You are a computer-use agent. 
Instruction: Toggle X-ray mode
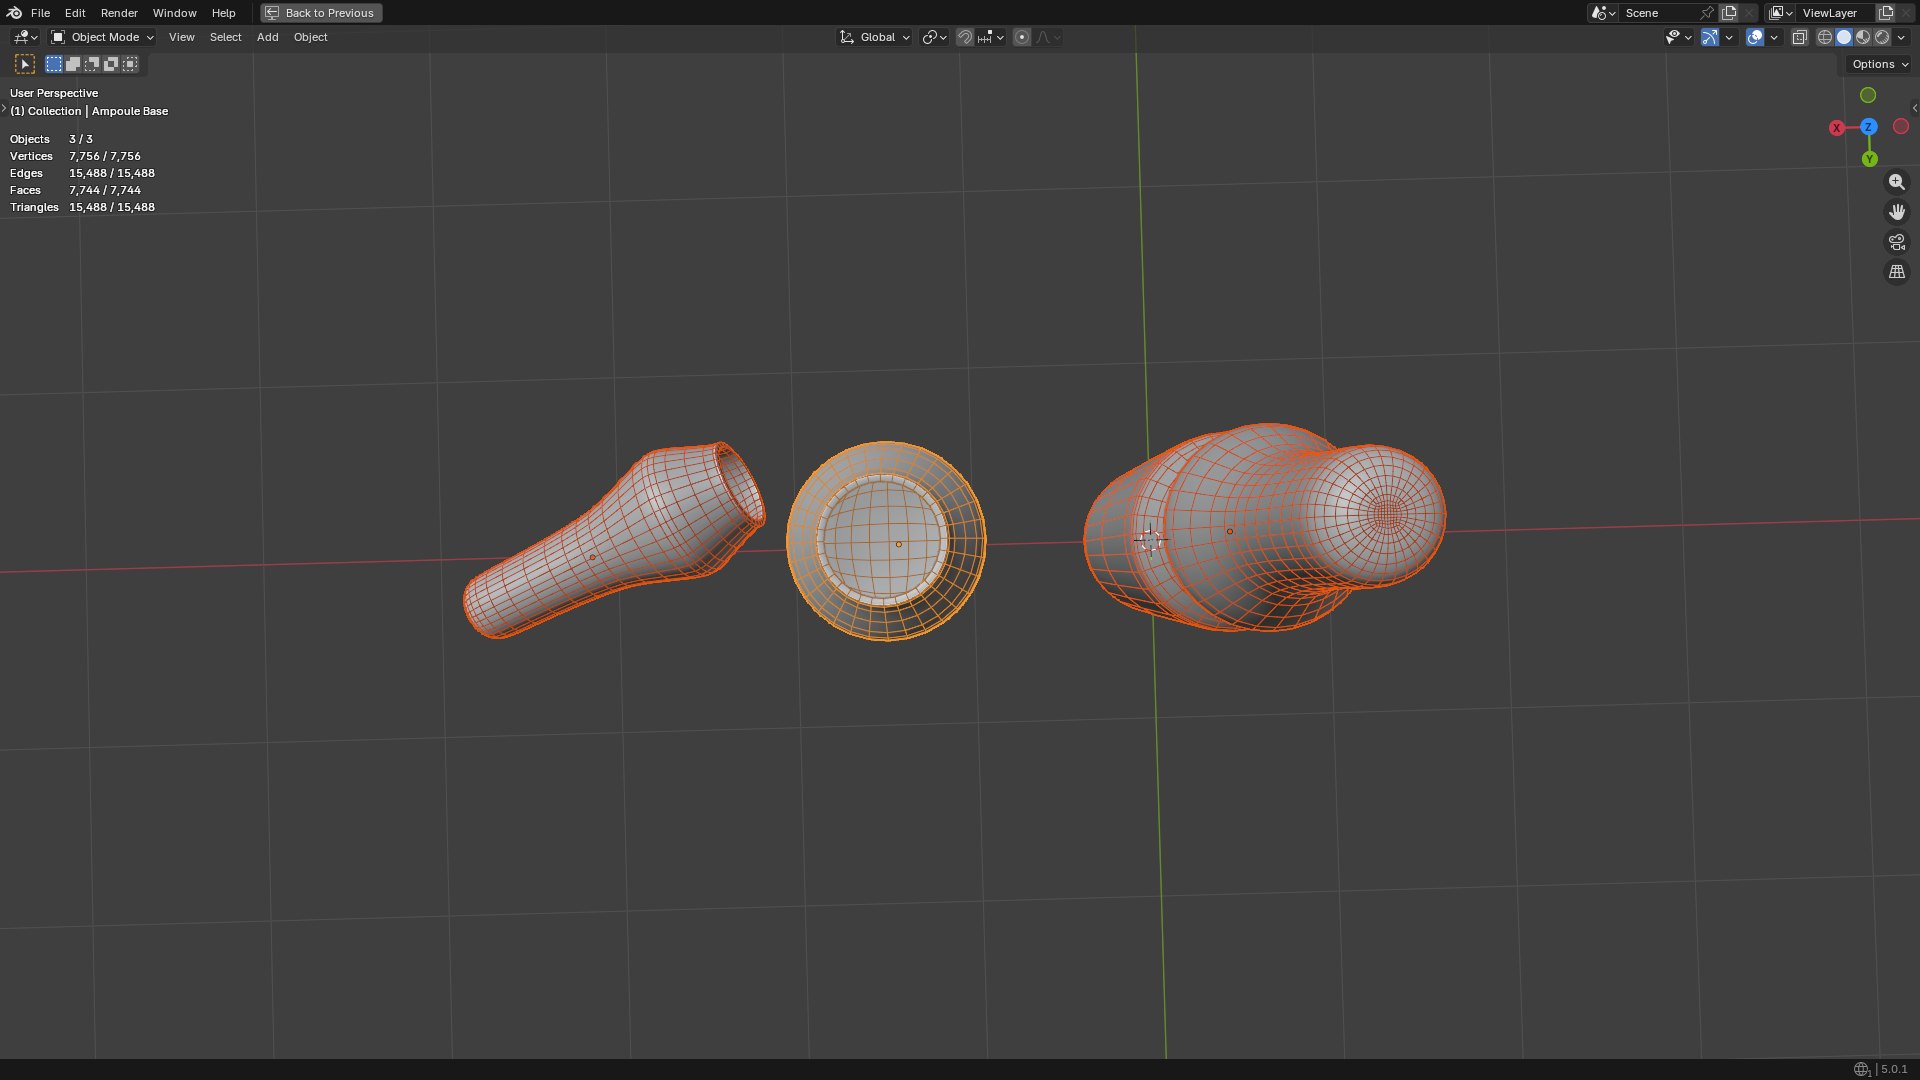coord(1799,37)
